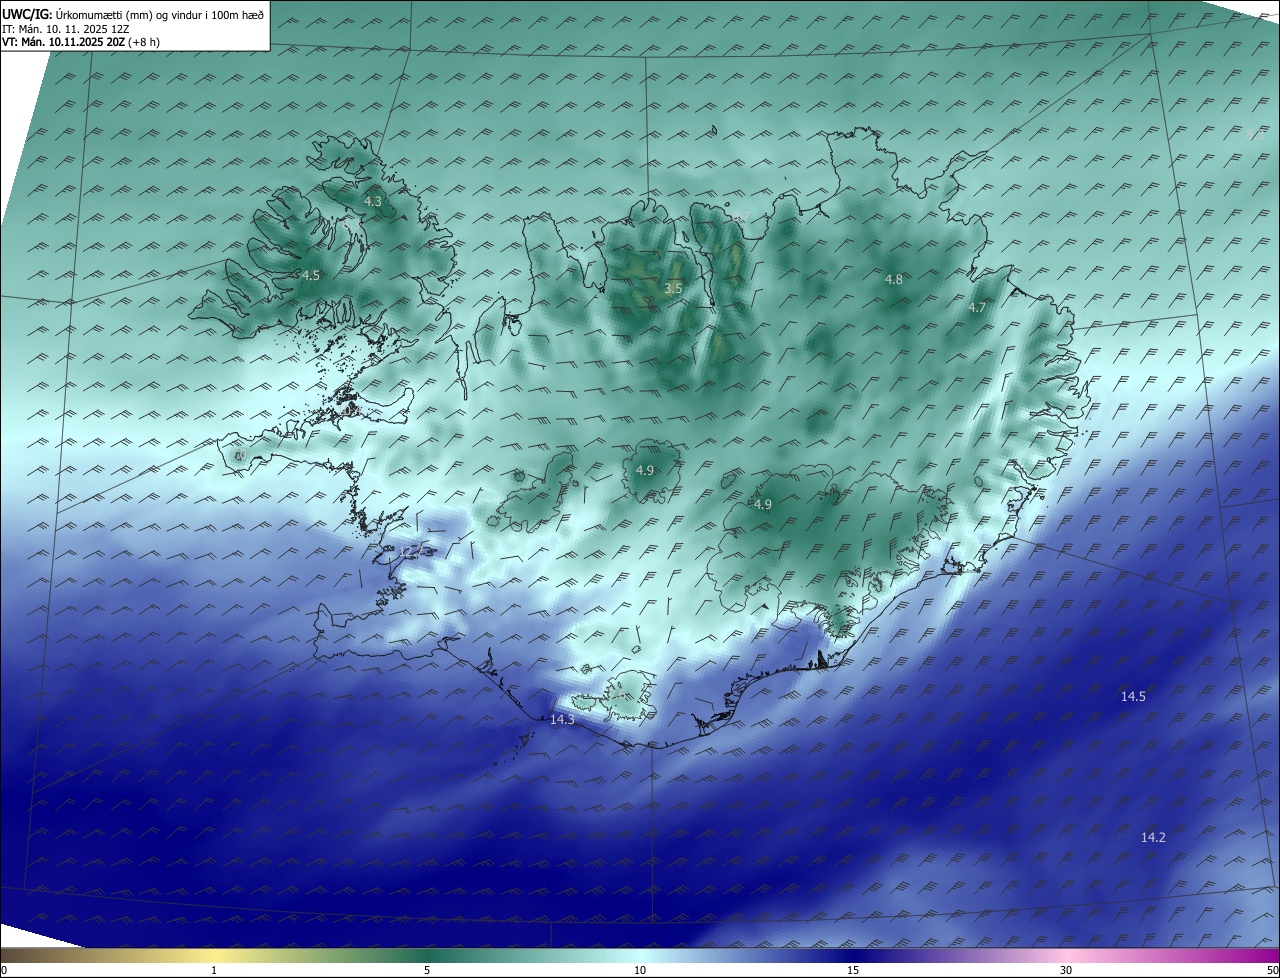Click the '0' tick on the color scale

point(4,970)
